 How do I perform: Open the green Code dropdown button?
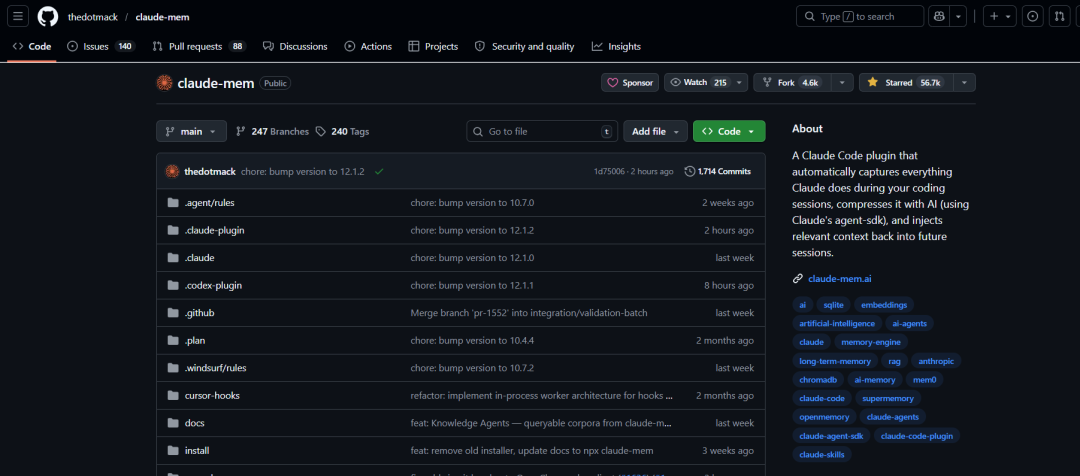coord(729,132)
